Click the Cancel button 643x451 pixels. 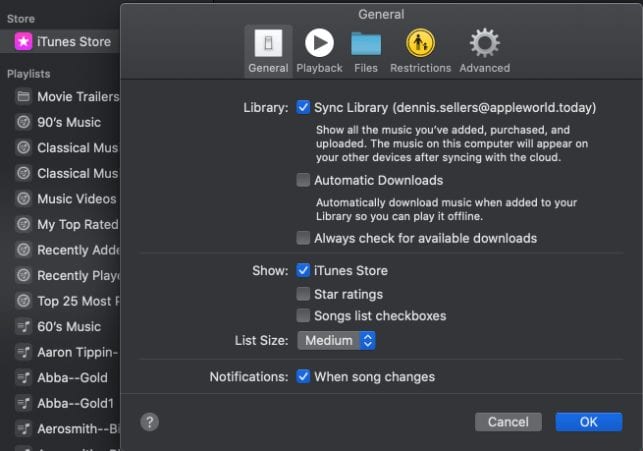[x=508, y=422]
